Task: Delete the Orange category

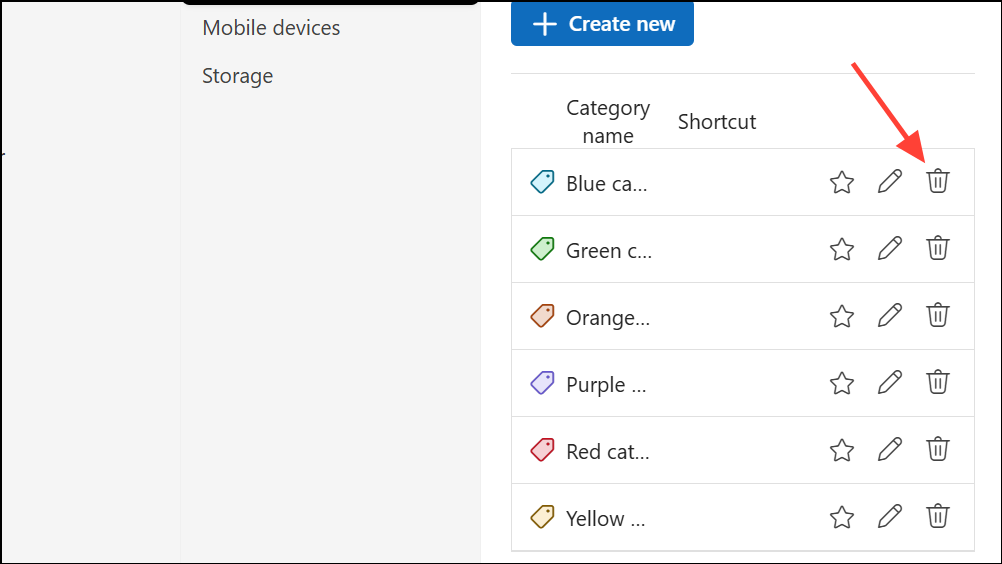Action: (x=937, y=316)
